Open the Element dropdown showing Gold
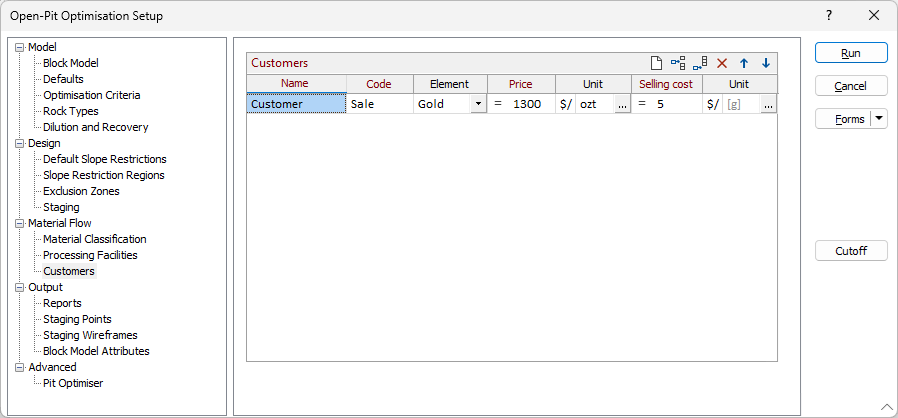 coord(478,104)
